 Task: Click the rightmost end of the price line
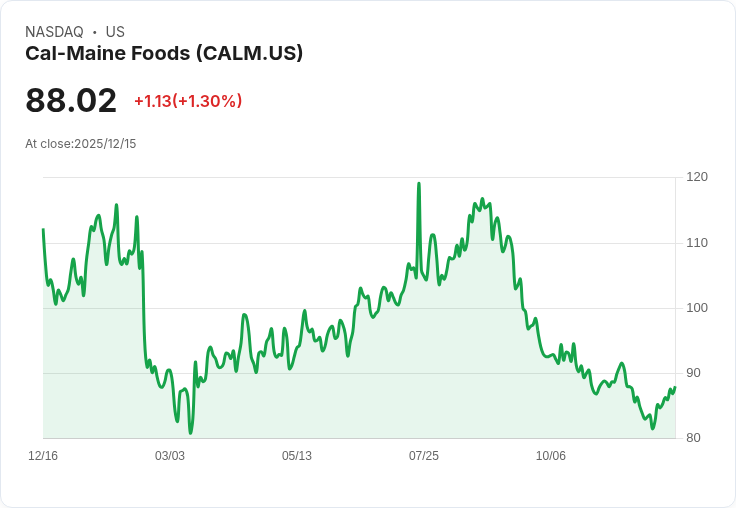tap(675, 387)
